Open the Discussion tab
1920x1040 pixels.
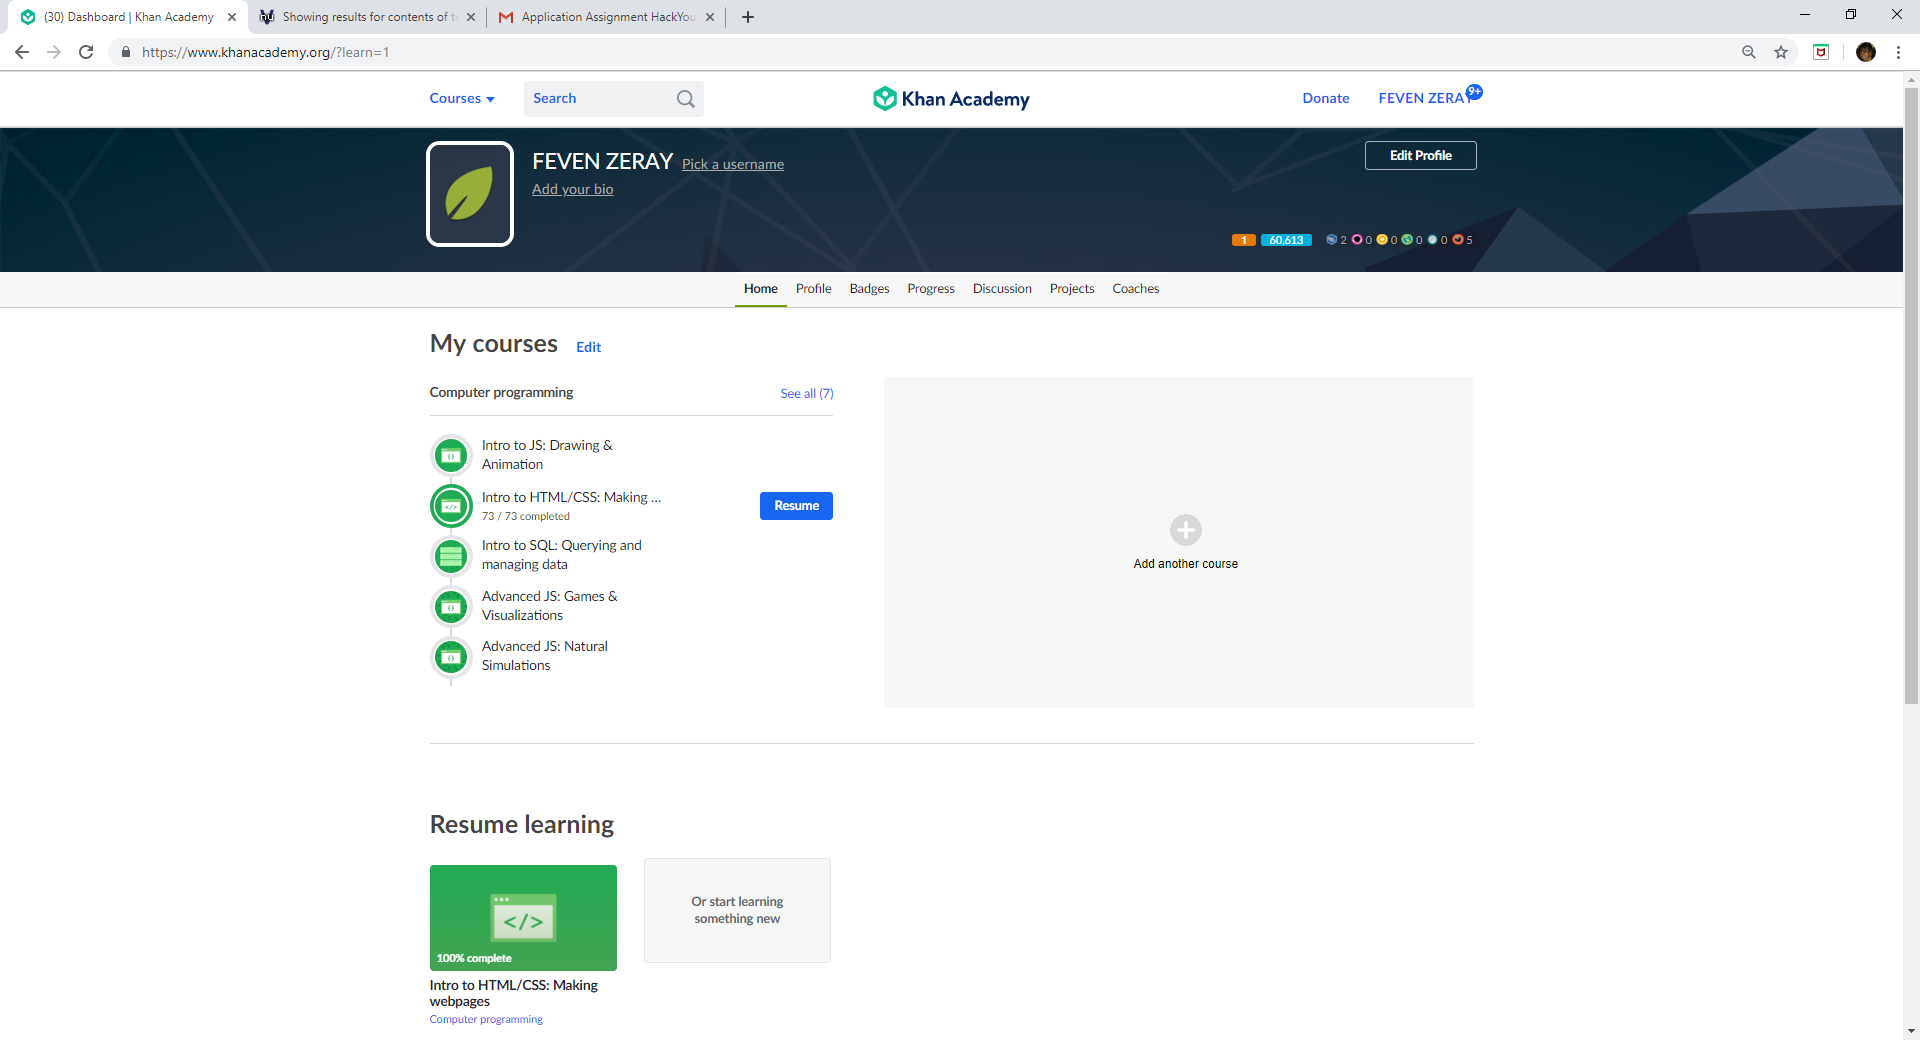pyautogui.click(x=1002, y=288)
